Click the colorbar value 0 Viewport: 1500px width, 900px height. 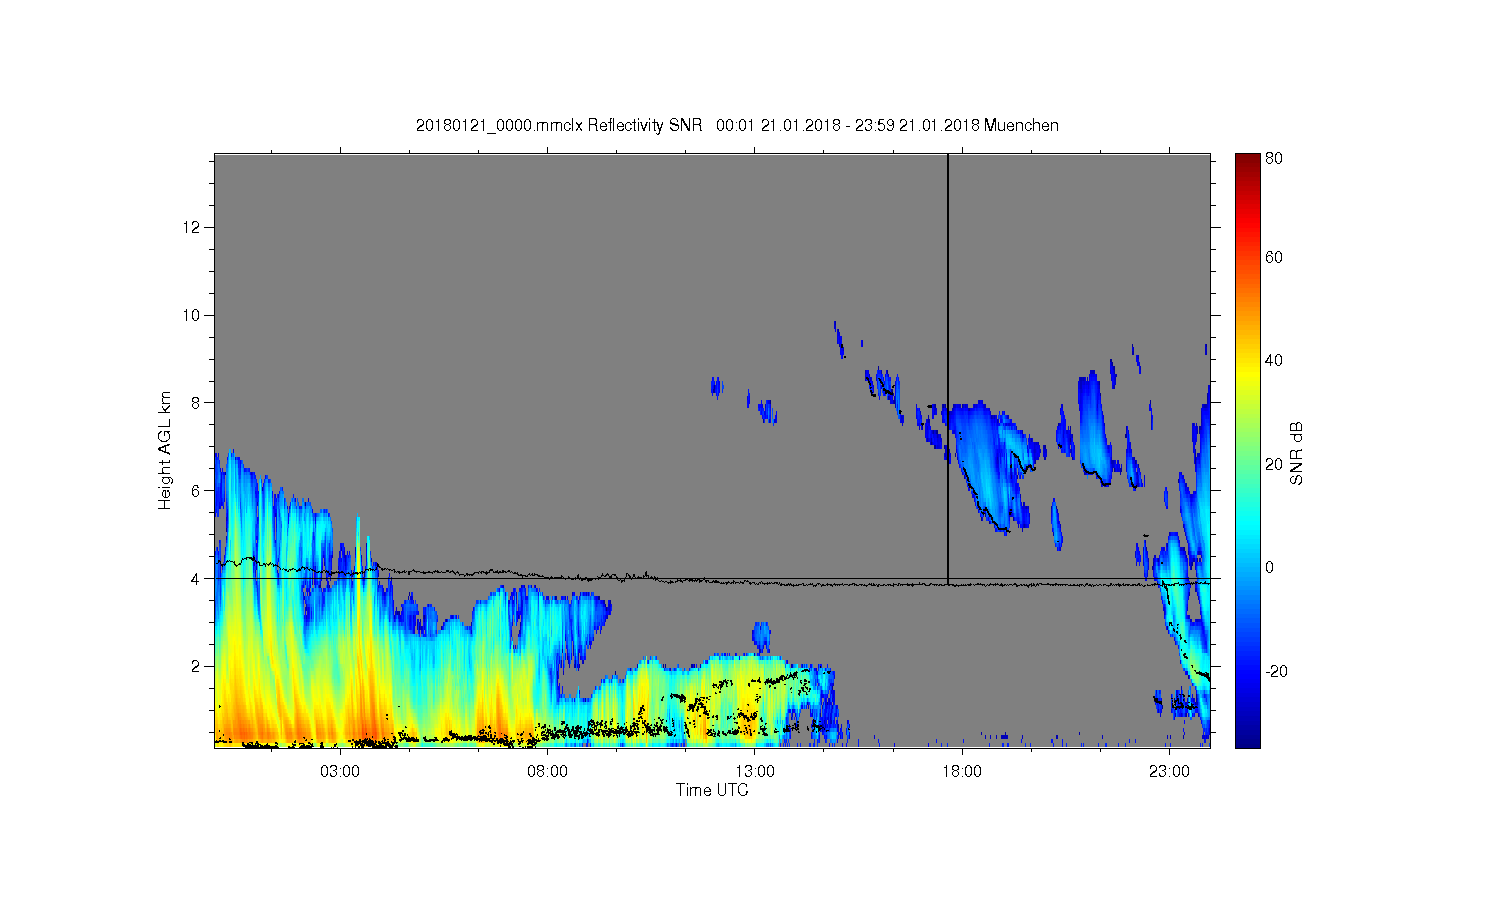click(1270, 567)
